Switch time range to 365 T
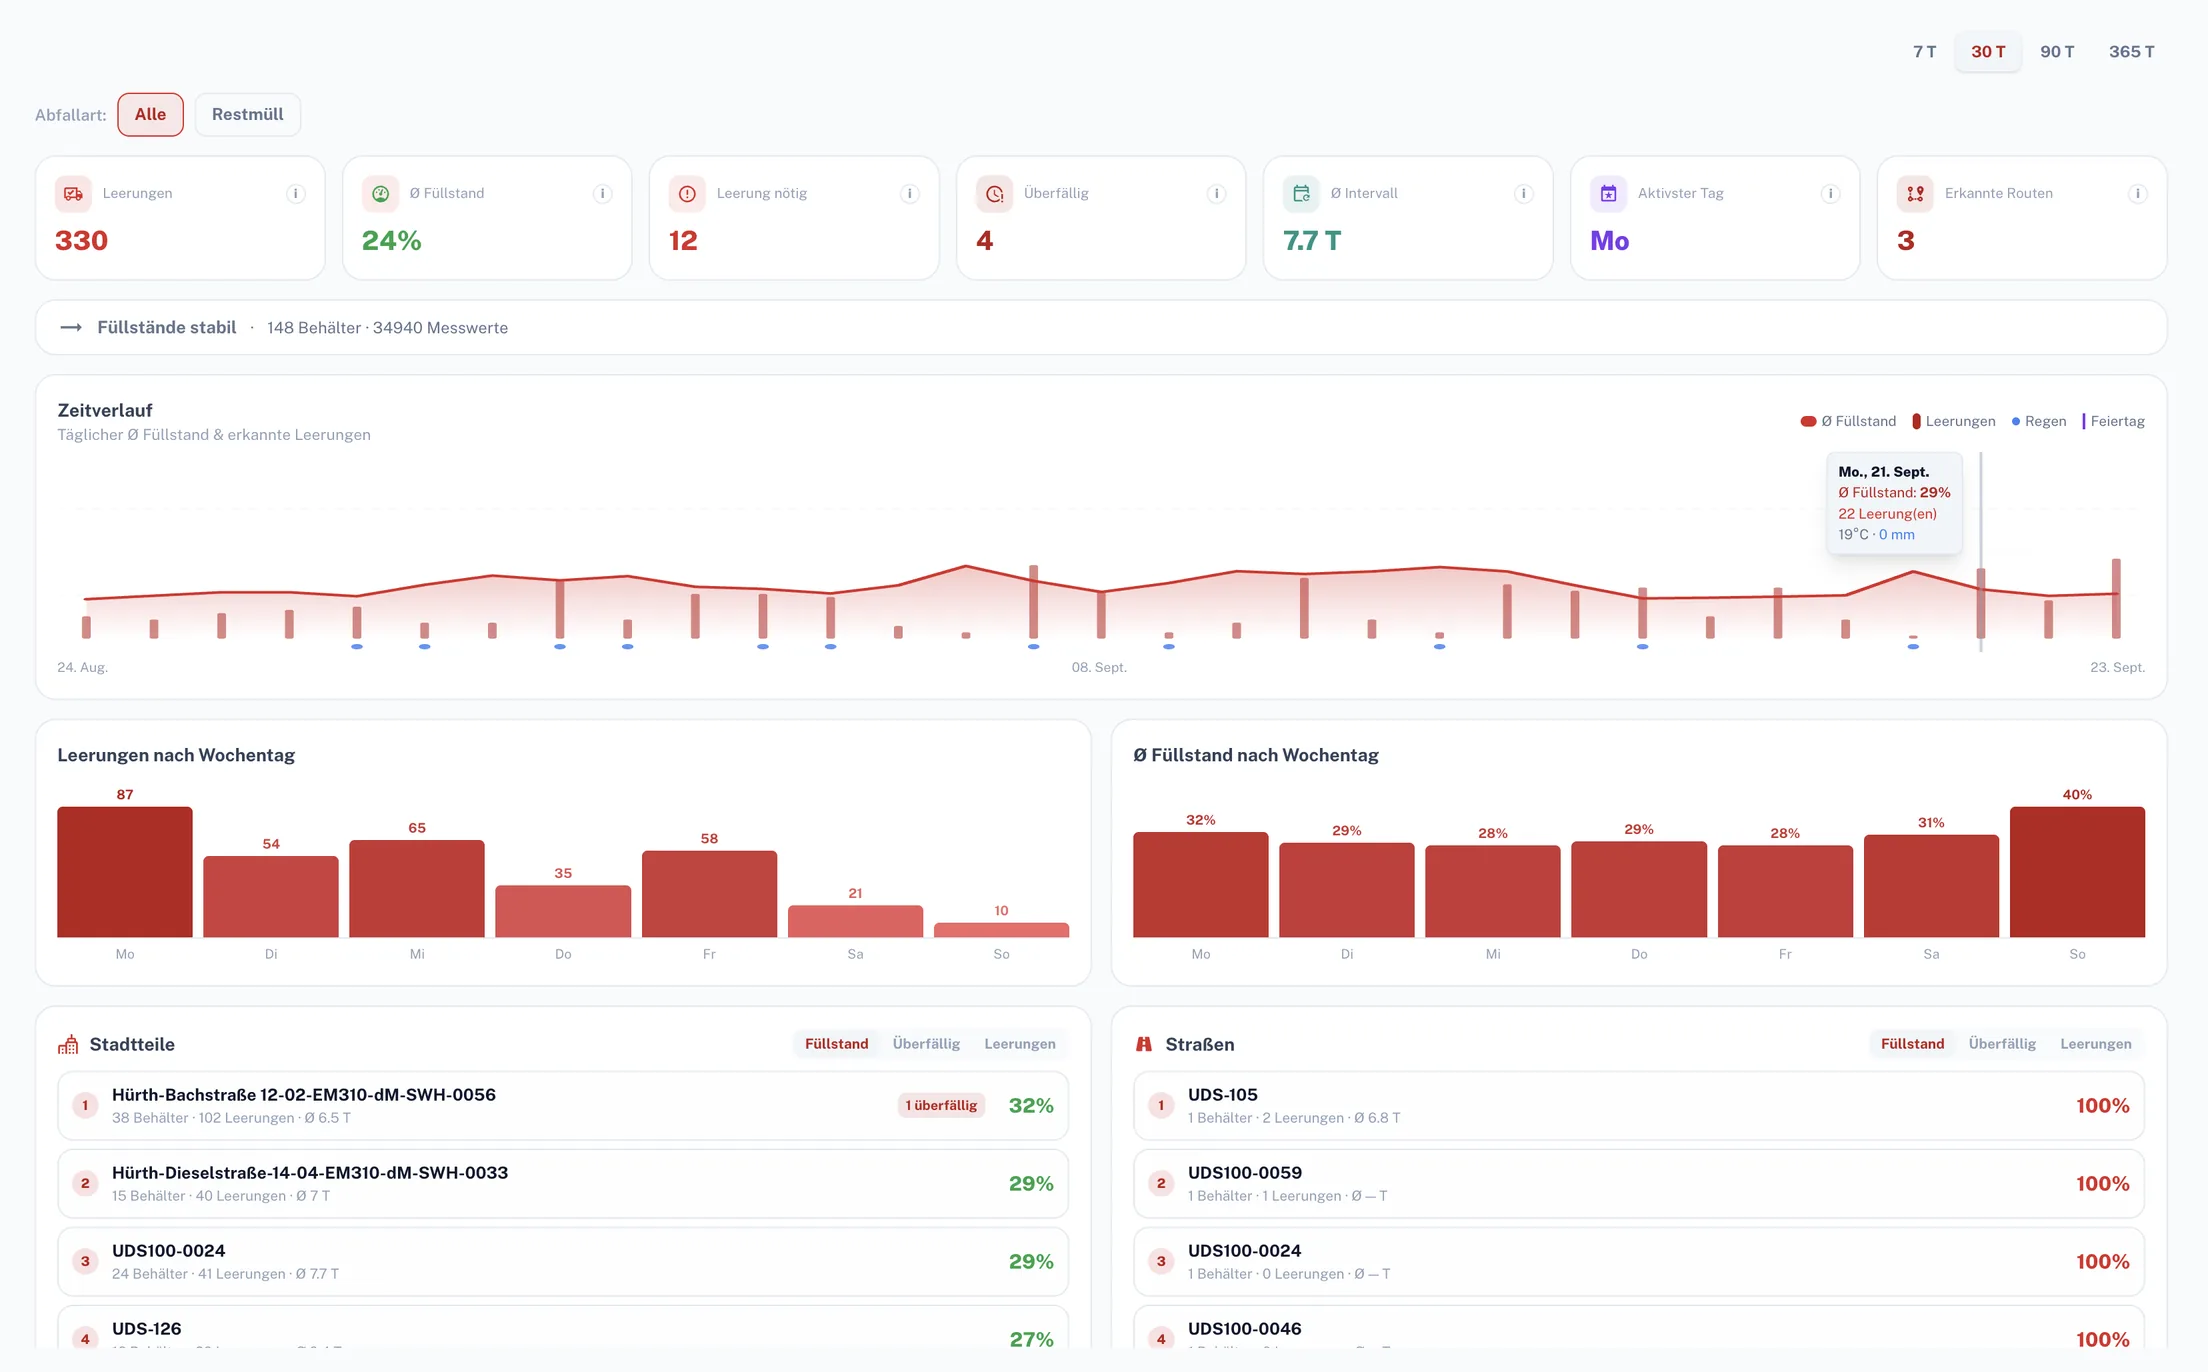This screenshot has height=1372, width=2208. click(2131, 52)
